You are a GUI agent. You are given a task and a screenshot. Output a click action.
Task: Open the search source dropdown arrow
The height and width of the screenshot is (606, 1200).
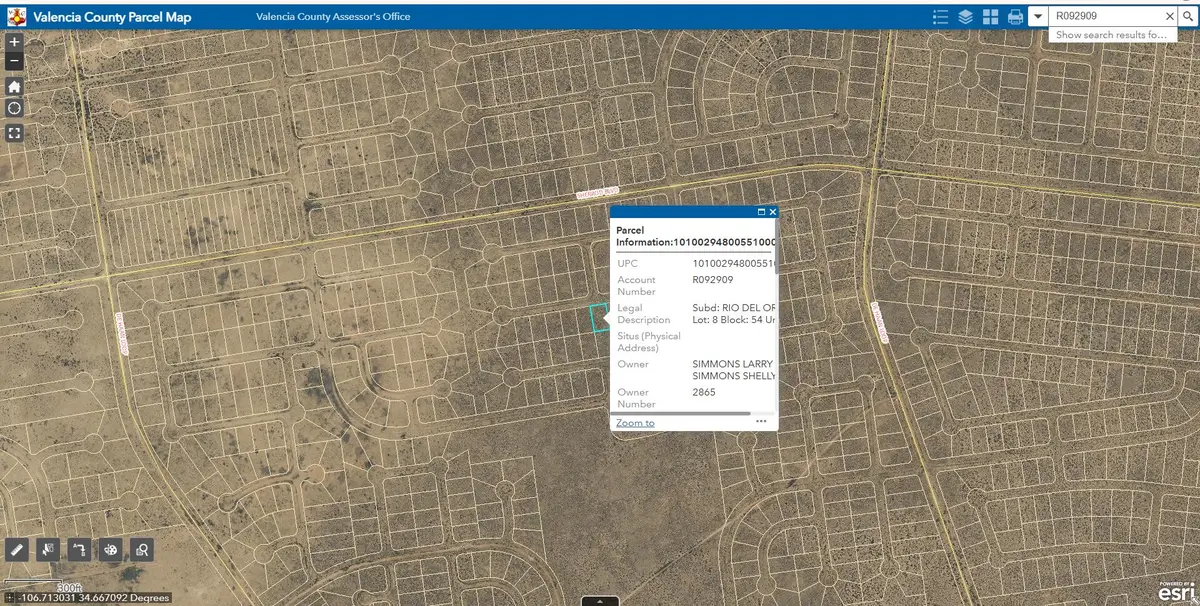(1038, 15)
